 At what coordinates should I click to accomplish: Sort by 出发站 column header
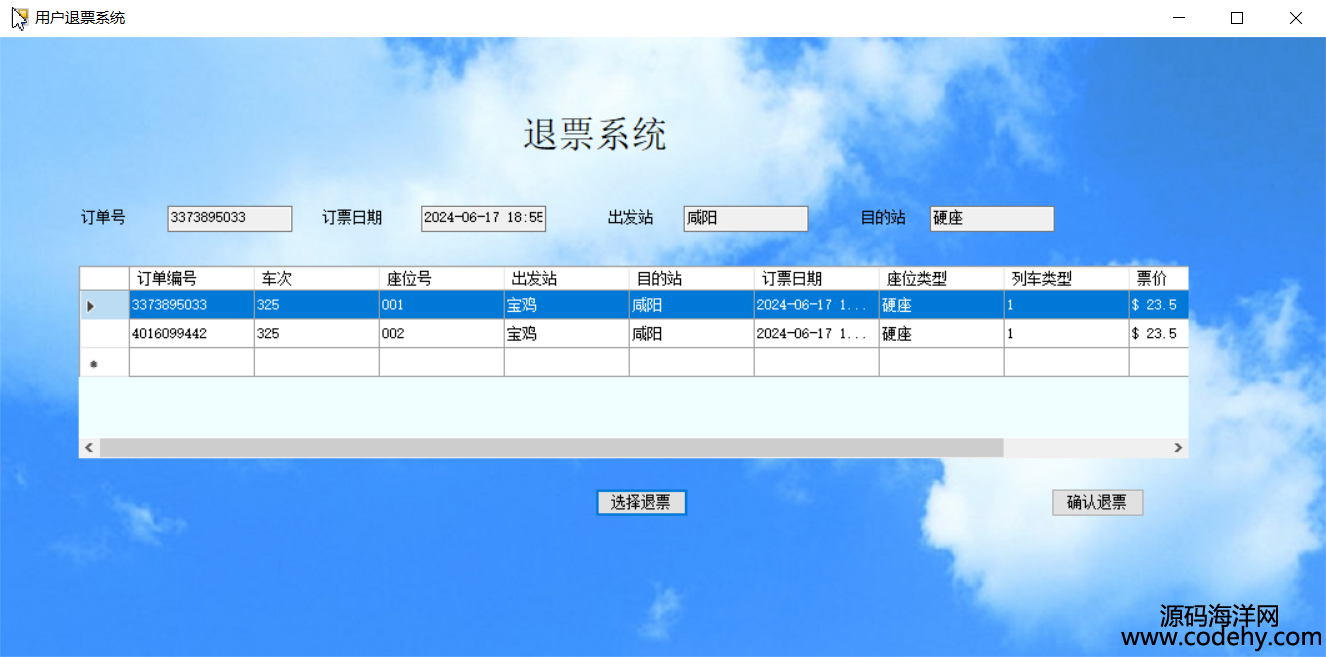pos(567,279)
